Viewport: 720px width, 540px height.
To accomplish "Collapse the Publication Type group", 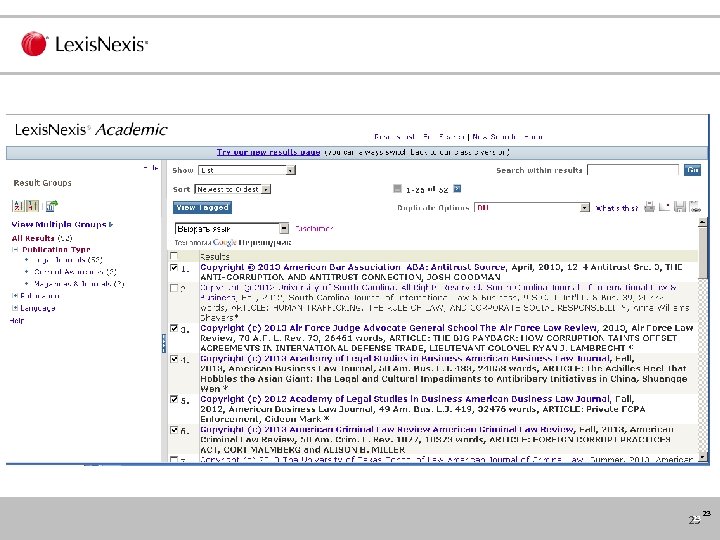I will click(15, 249).
